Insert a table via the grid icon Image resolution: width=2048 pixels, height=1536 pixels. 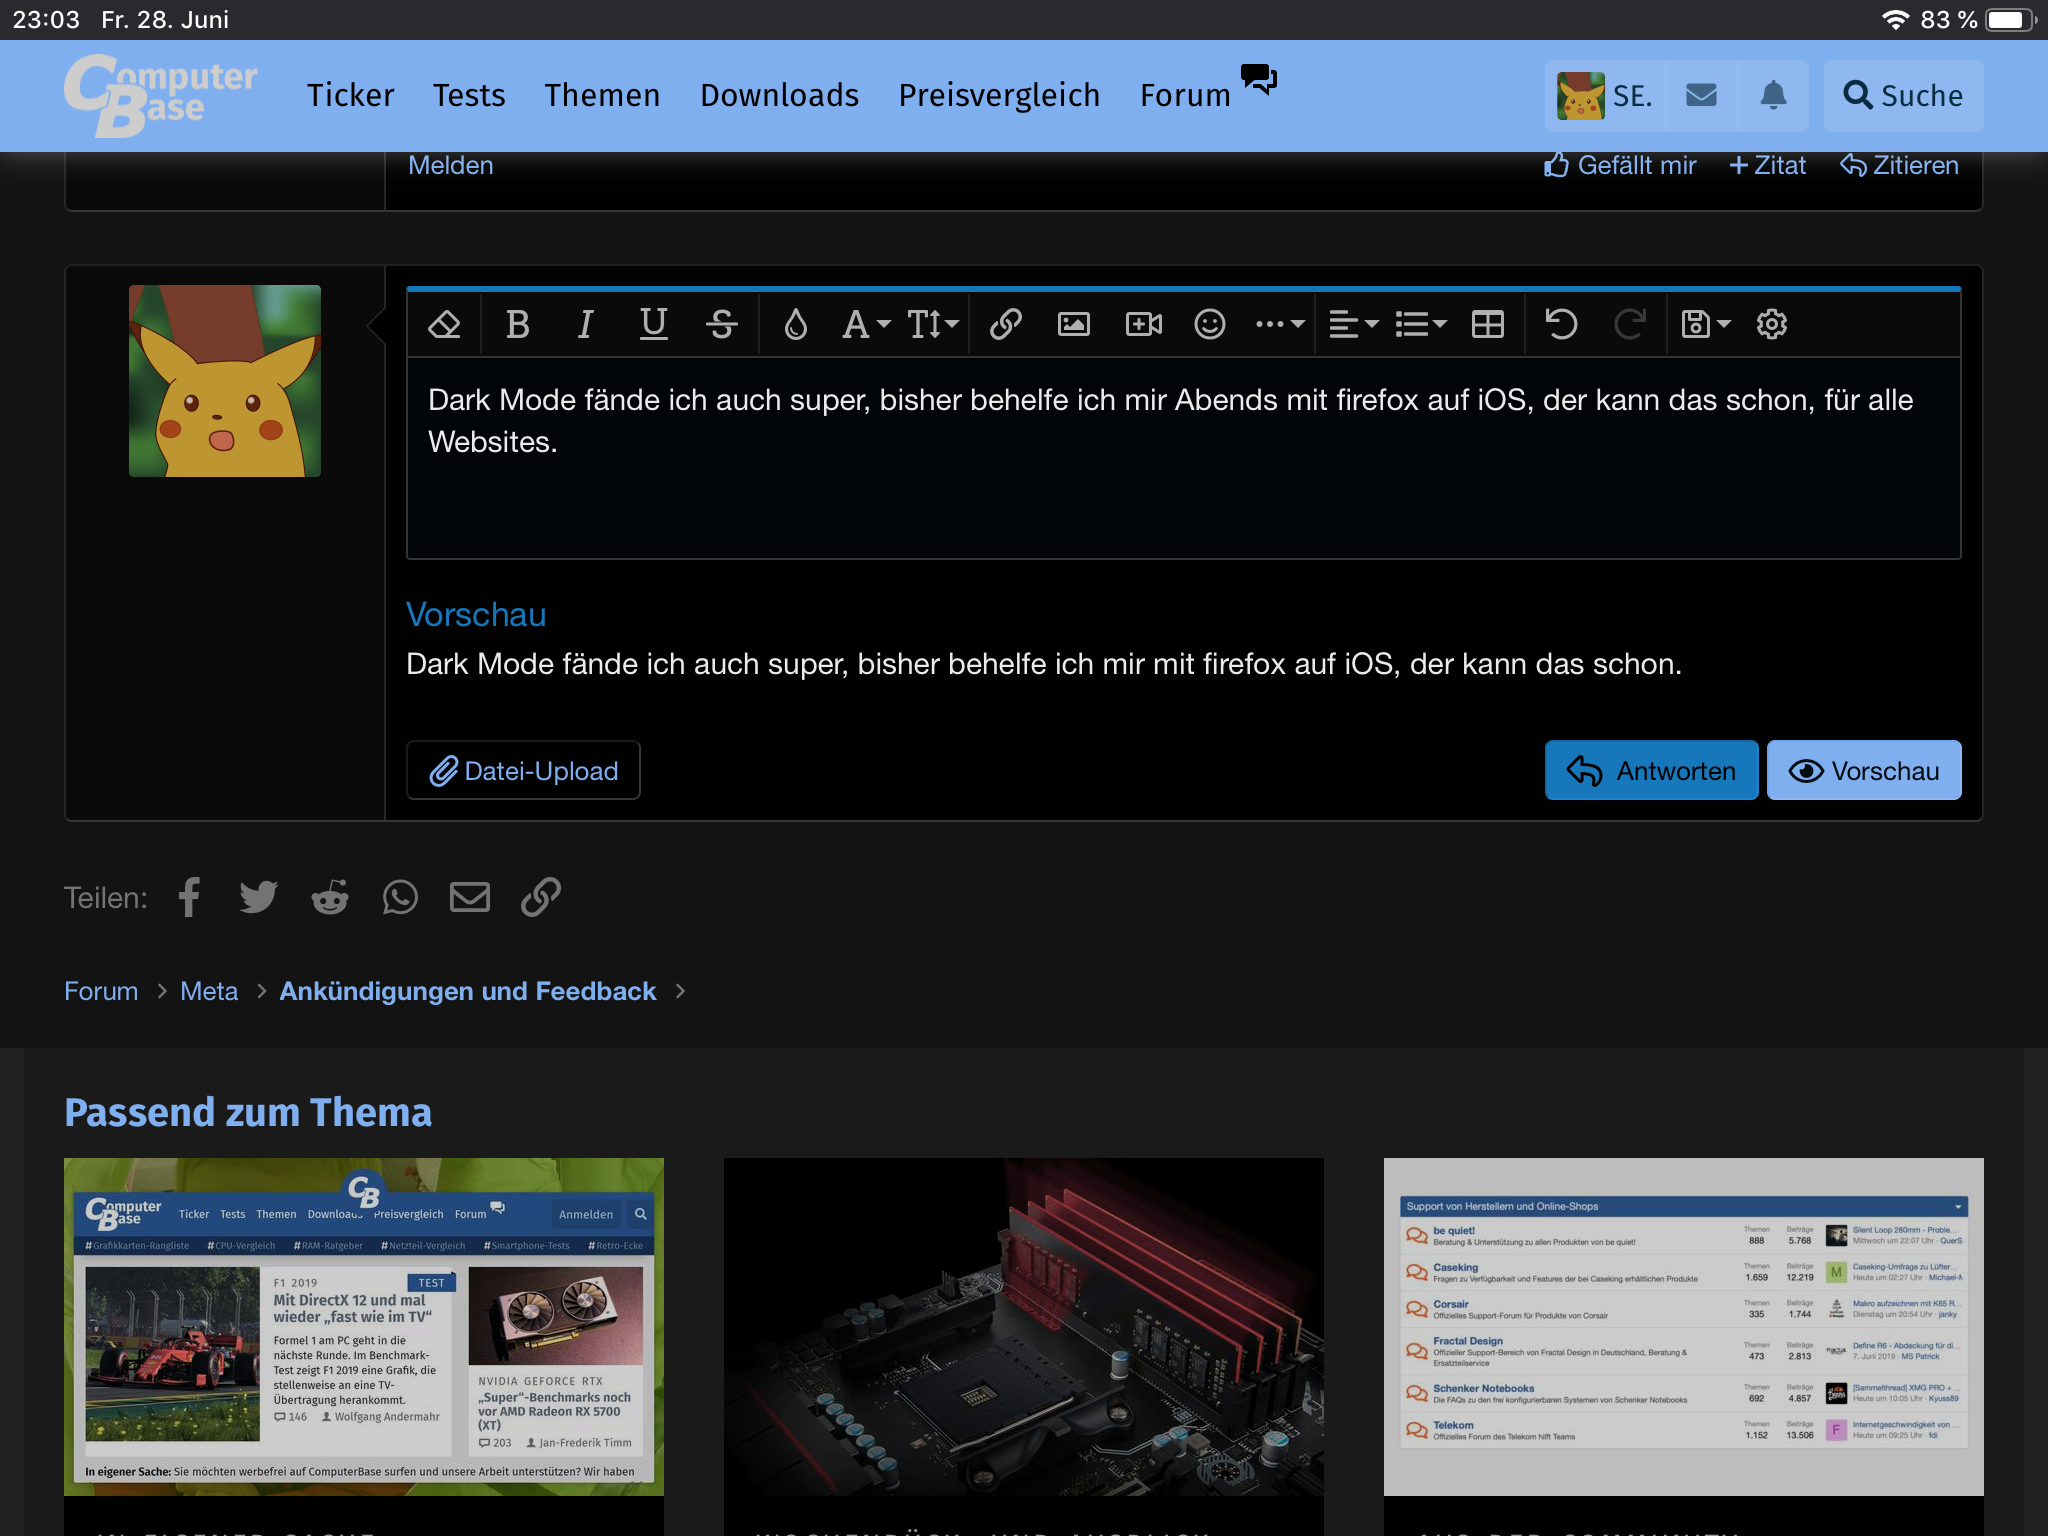coord(1487,324)
